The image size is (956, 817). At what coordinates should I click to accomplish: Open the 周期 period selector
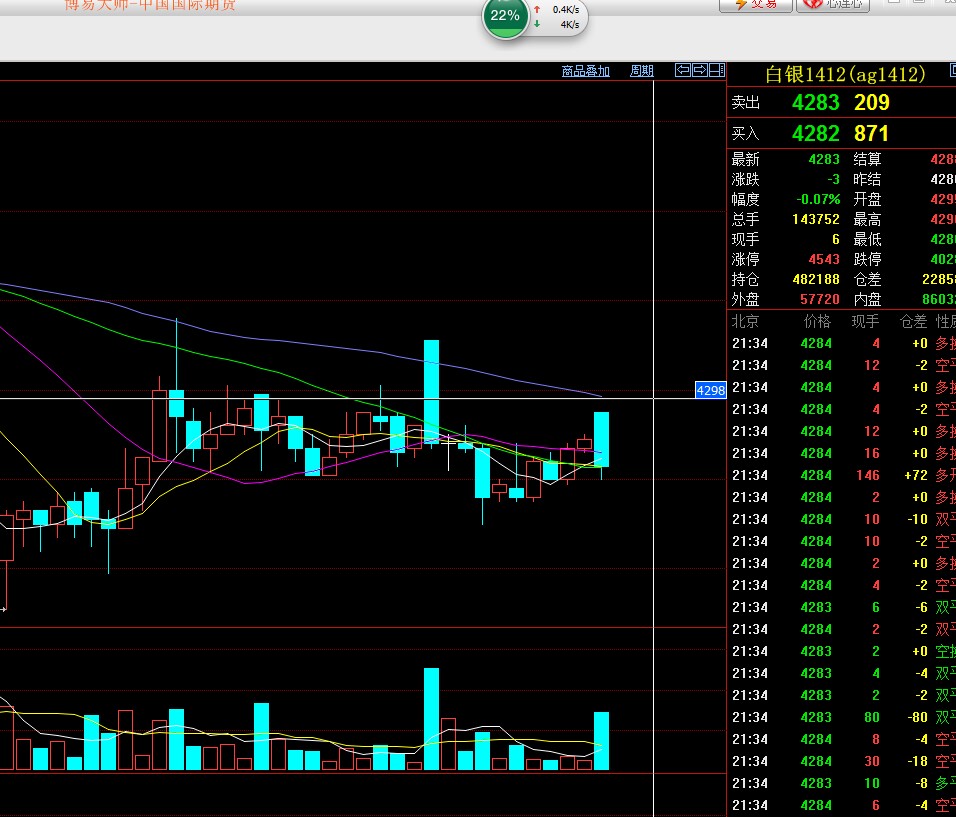641,71
